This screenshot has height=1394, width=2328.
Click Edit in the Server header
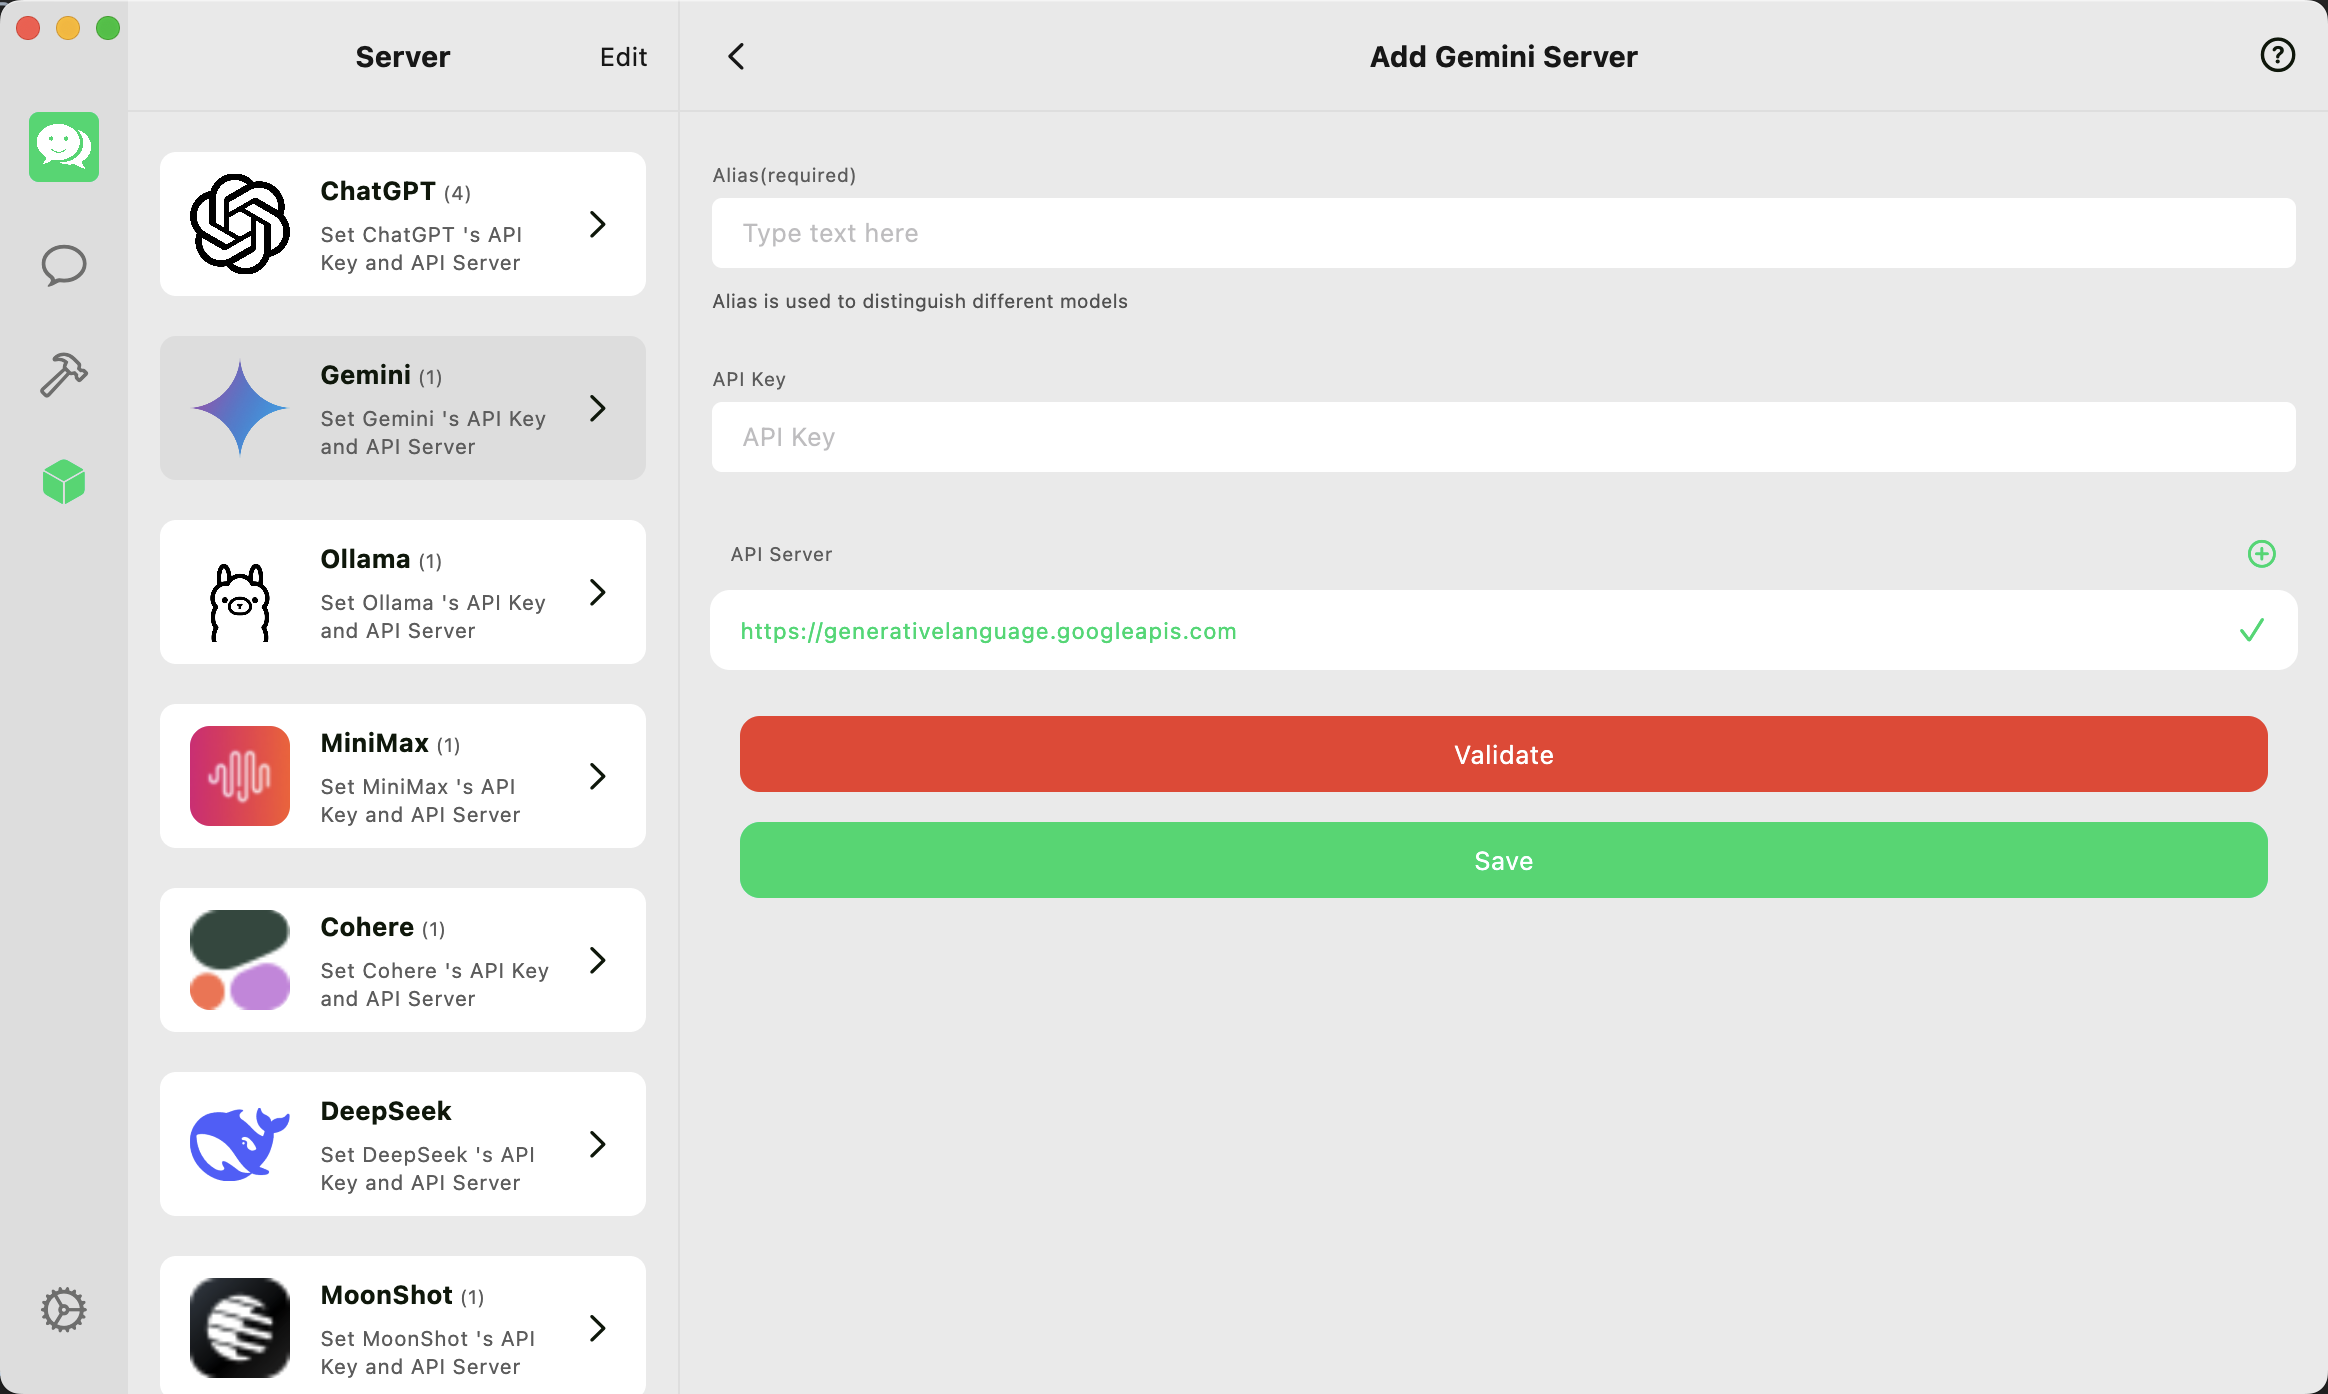tap(623, 57)
